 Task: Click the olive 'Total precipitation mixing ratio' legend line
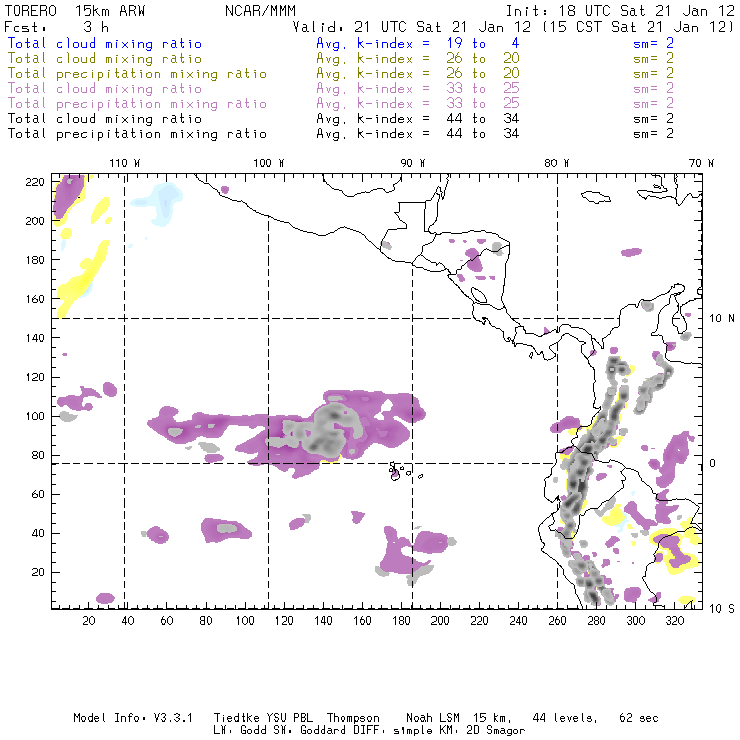coord(137,74)
